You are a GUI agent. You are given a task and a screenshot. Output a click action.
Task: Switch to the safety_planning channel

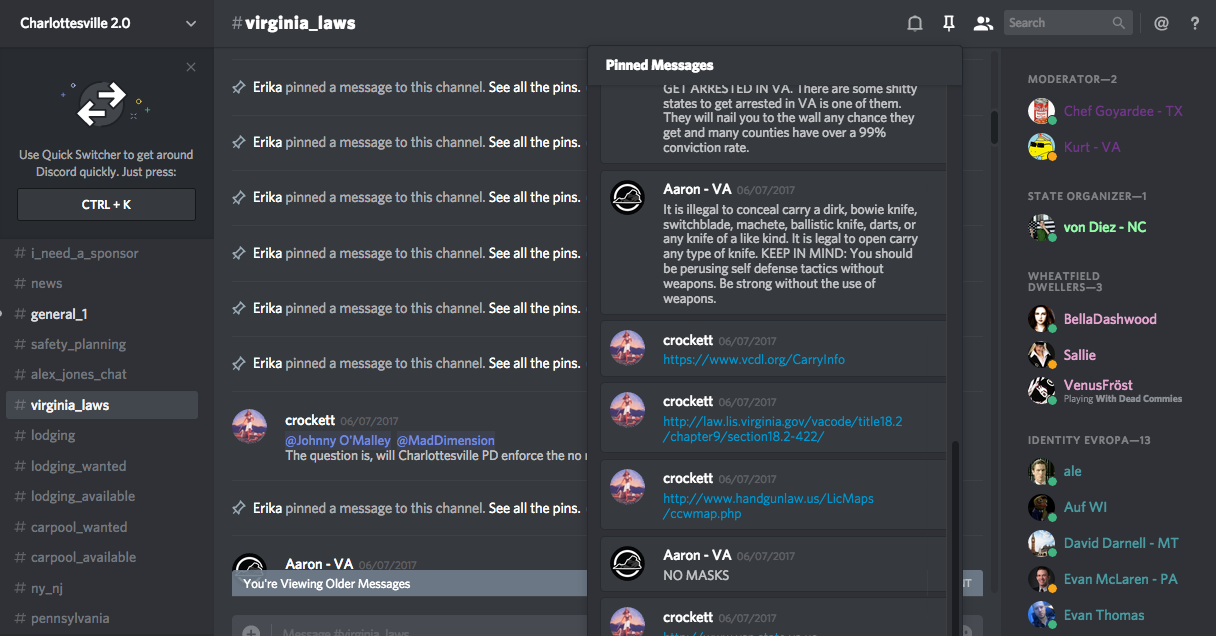(x=78, y=344)
